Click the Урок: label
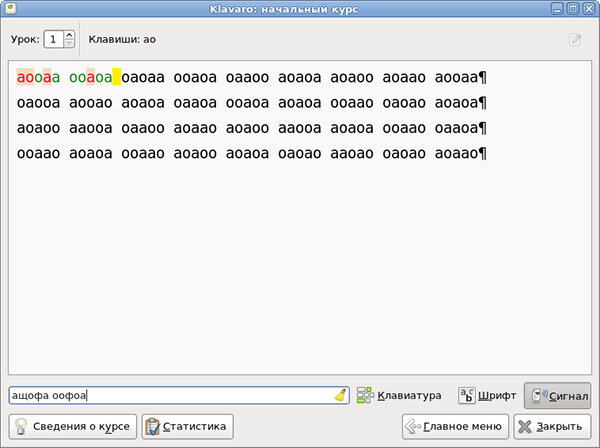 25,39
